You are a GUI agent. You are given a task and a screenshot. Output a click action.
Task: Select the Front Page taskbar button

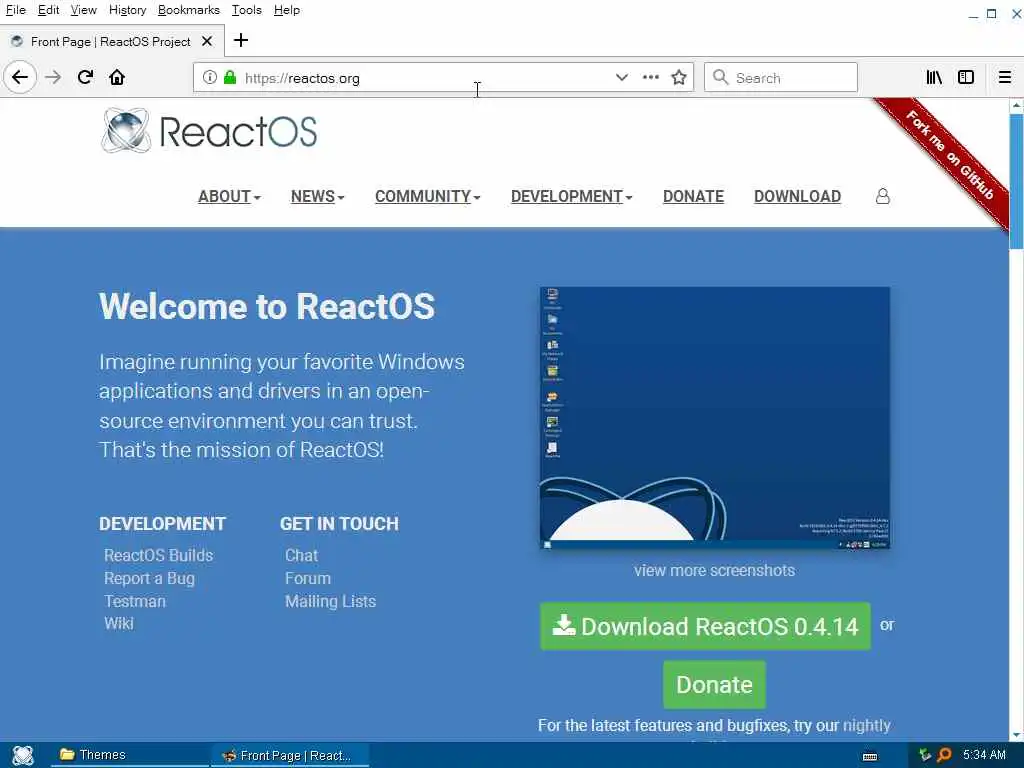click(290, 756)
